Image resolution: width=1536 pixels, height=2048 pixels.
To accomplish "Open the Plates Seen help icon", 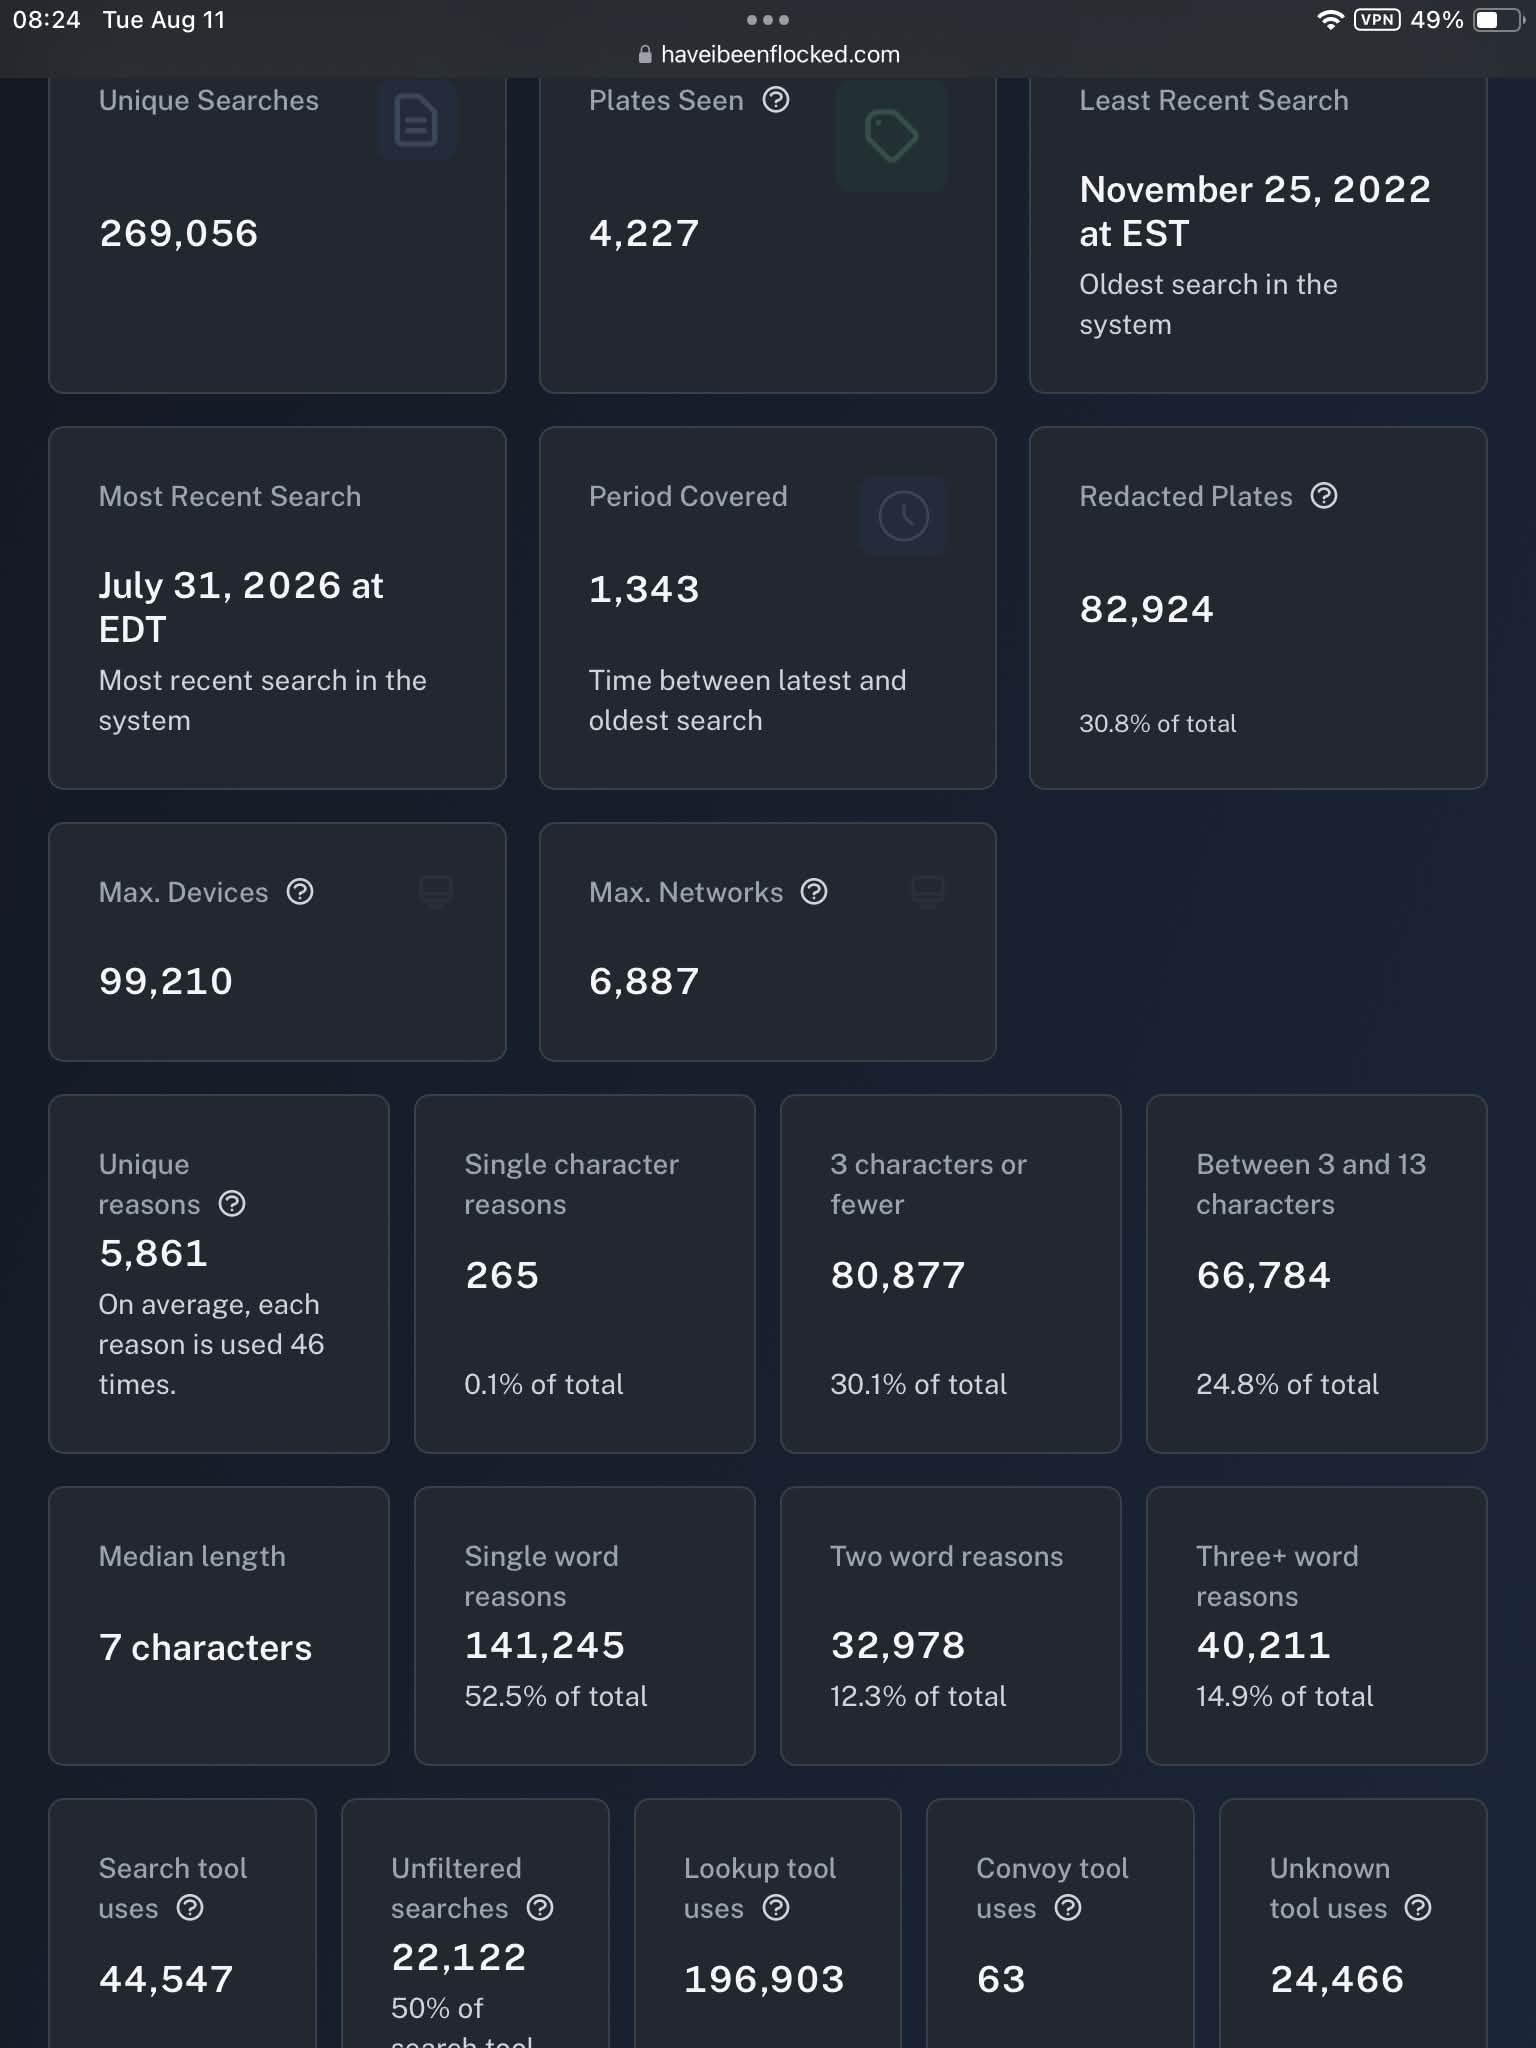I will point(776,100).
